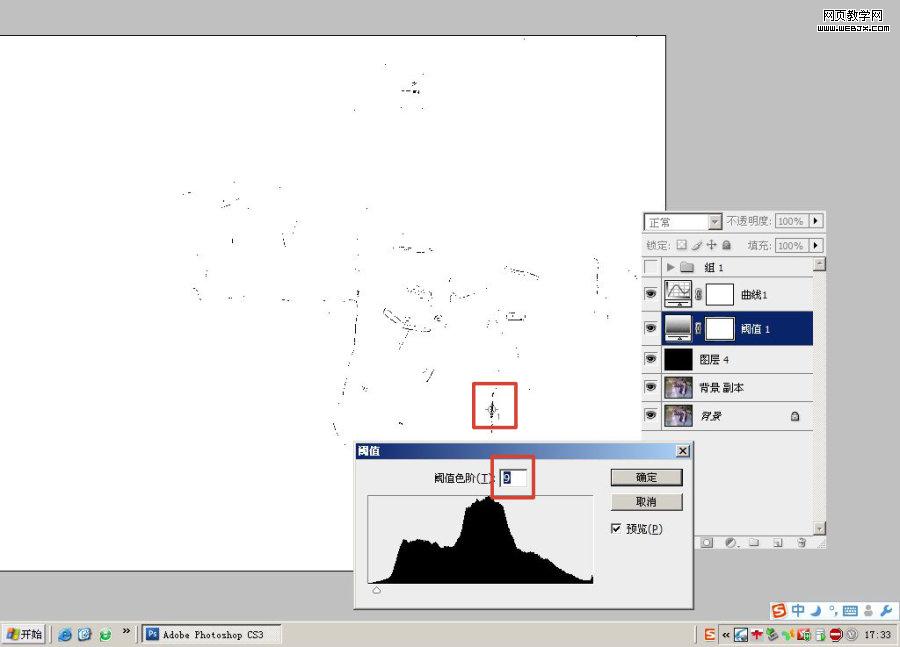Click the soft keyboard icon on IME bar
900x647 pixels.
click(850, 611)
